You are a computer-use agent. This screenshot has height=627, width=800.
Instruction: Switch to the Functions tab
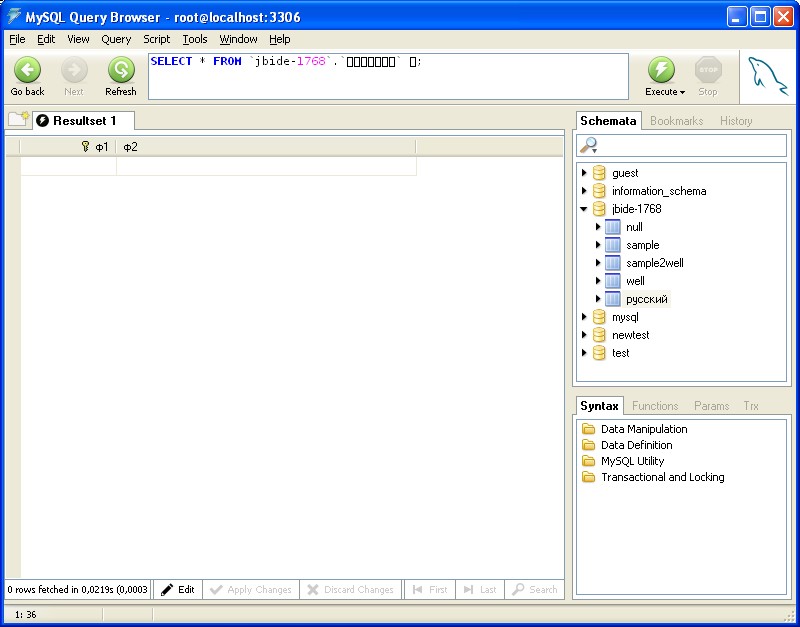pyautogui.click(x=655, y=406)
